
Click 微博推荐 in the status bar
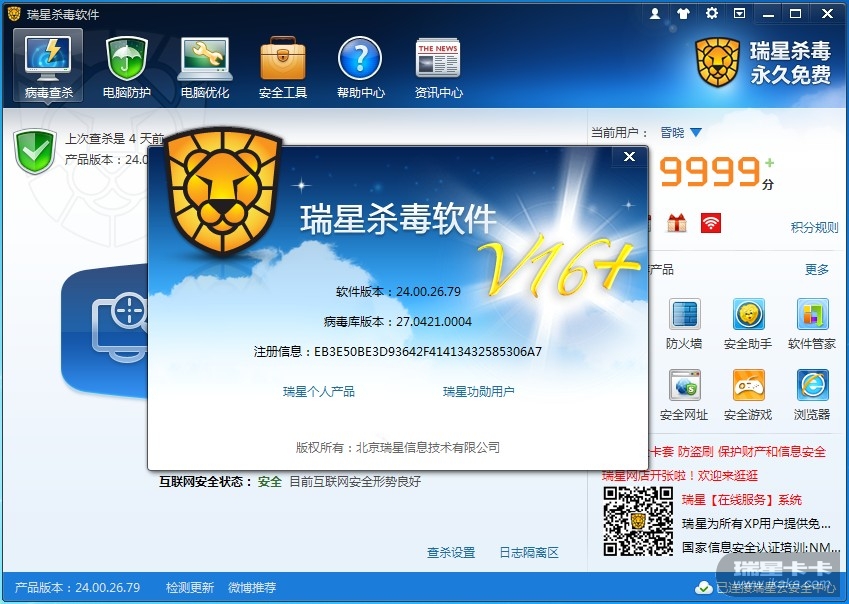pos(252,587)
